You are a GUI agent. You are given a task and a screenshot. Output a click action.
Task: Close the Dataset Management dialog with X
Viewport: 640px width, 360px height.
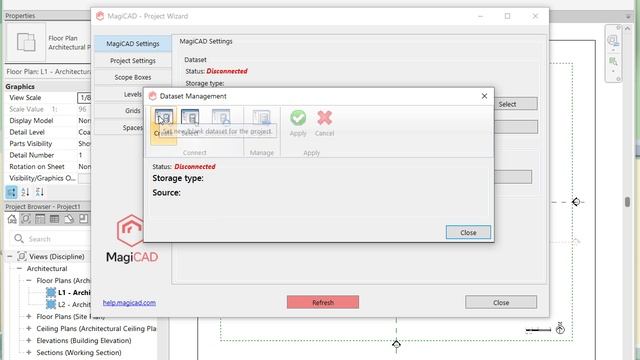(x=484, y=96)
